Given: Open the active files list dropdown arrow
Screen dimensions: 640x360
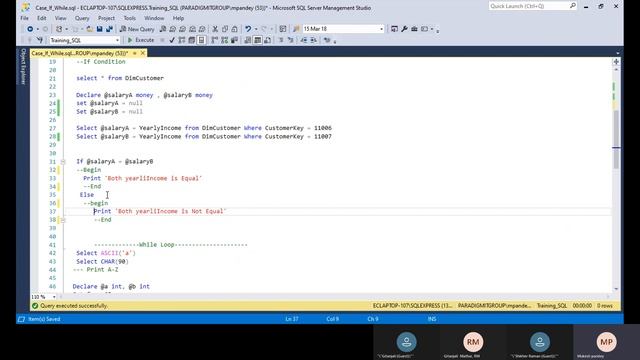Looking at the screenshot, I should click(x=617, y=53).
